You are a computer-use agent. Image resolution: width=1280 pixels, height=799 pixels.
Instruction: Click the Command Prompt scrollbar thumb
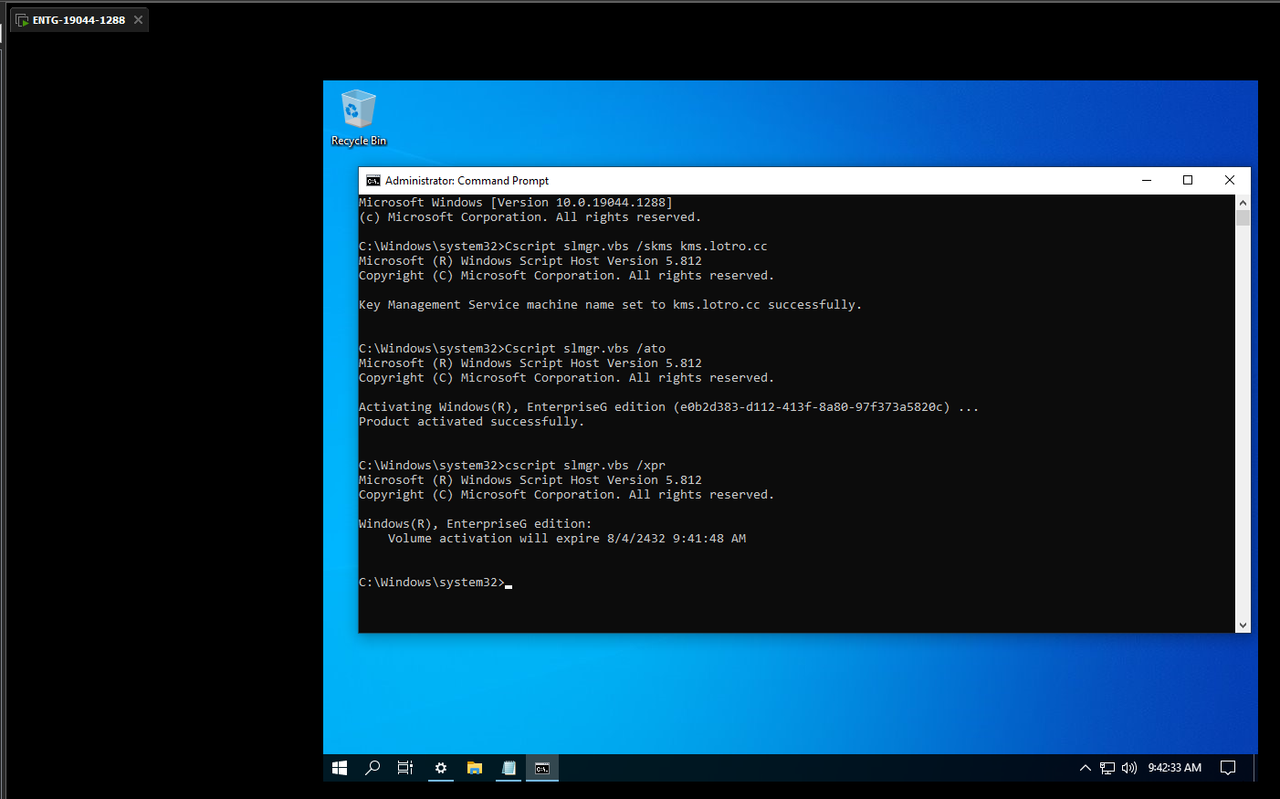(x=1243, y=218)
